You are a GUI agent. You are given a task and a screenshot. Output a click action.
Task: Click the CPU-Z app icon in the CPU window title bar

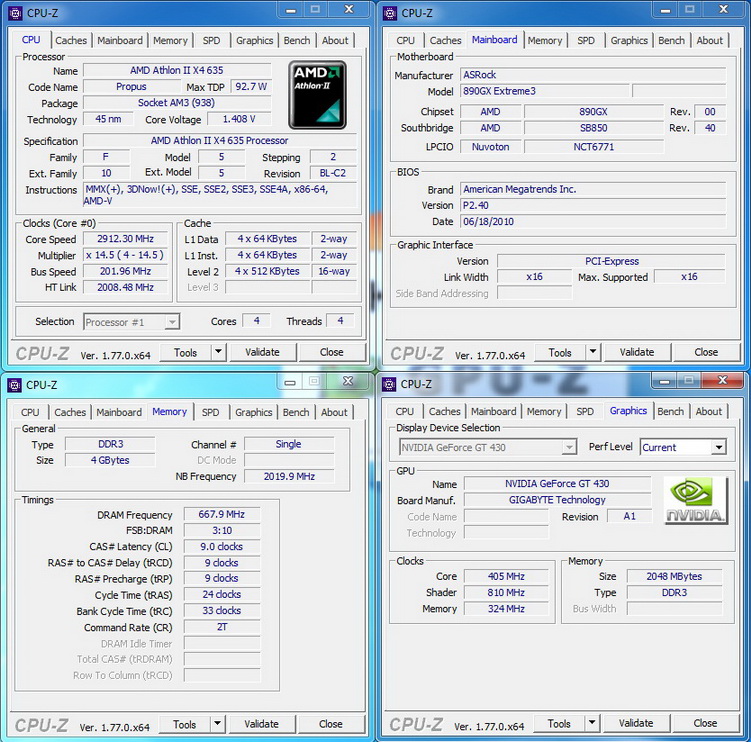(x=15, y=13)
